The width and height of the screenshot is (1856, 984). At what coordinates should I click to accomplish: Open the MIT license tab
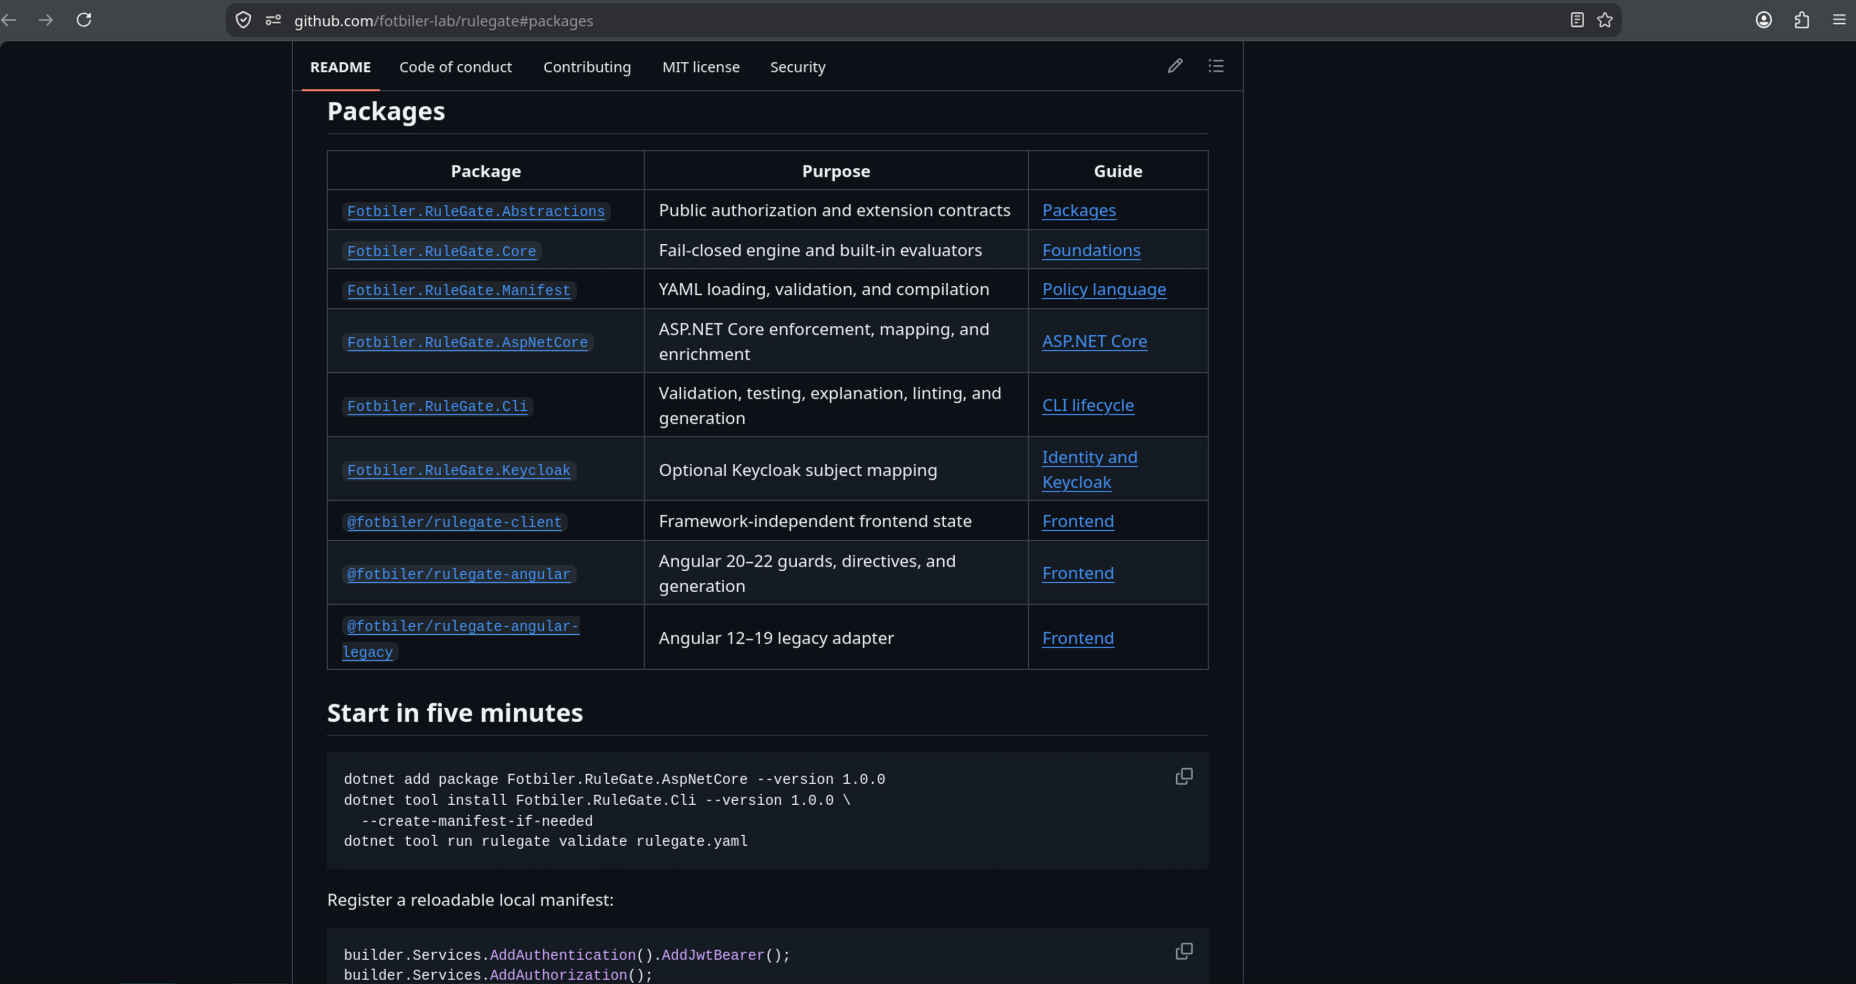pyautogui.click(x=701, y=67)
